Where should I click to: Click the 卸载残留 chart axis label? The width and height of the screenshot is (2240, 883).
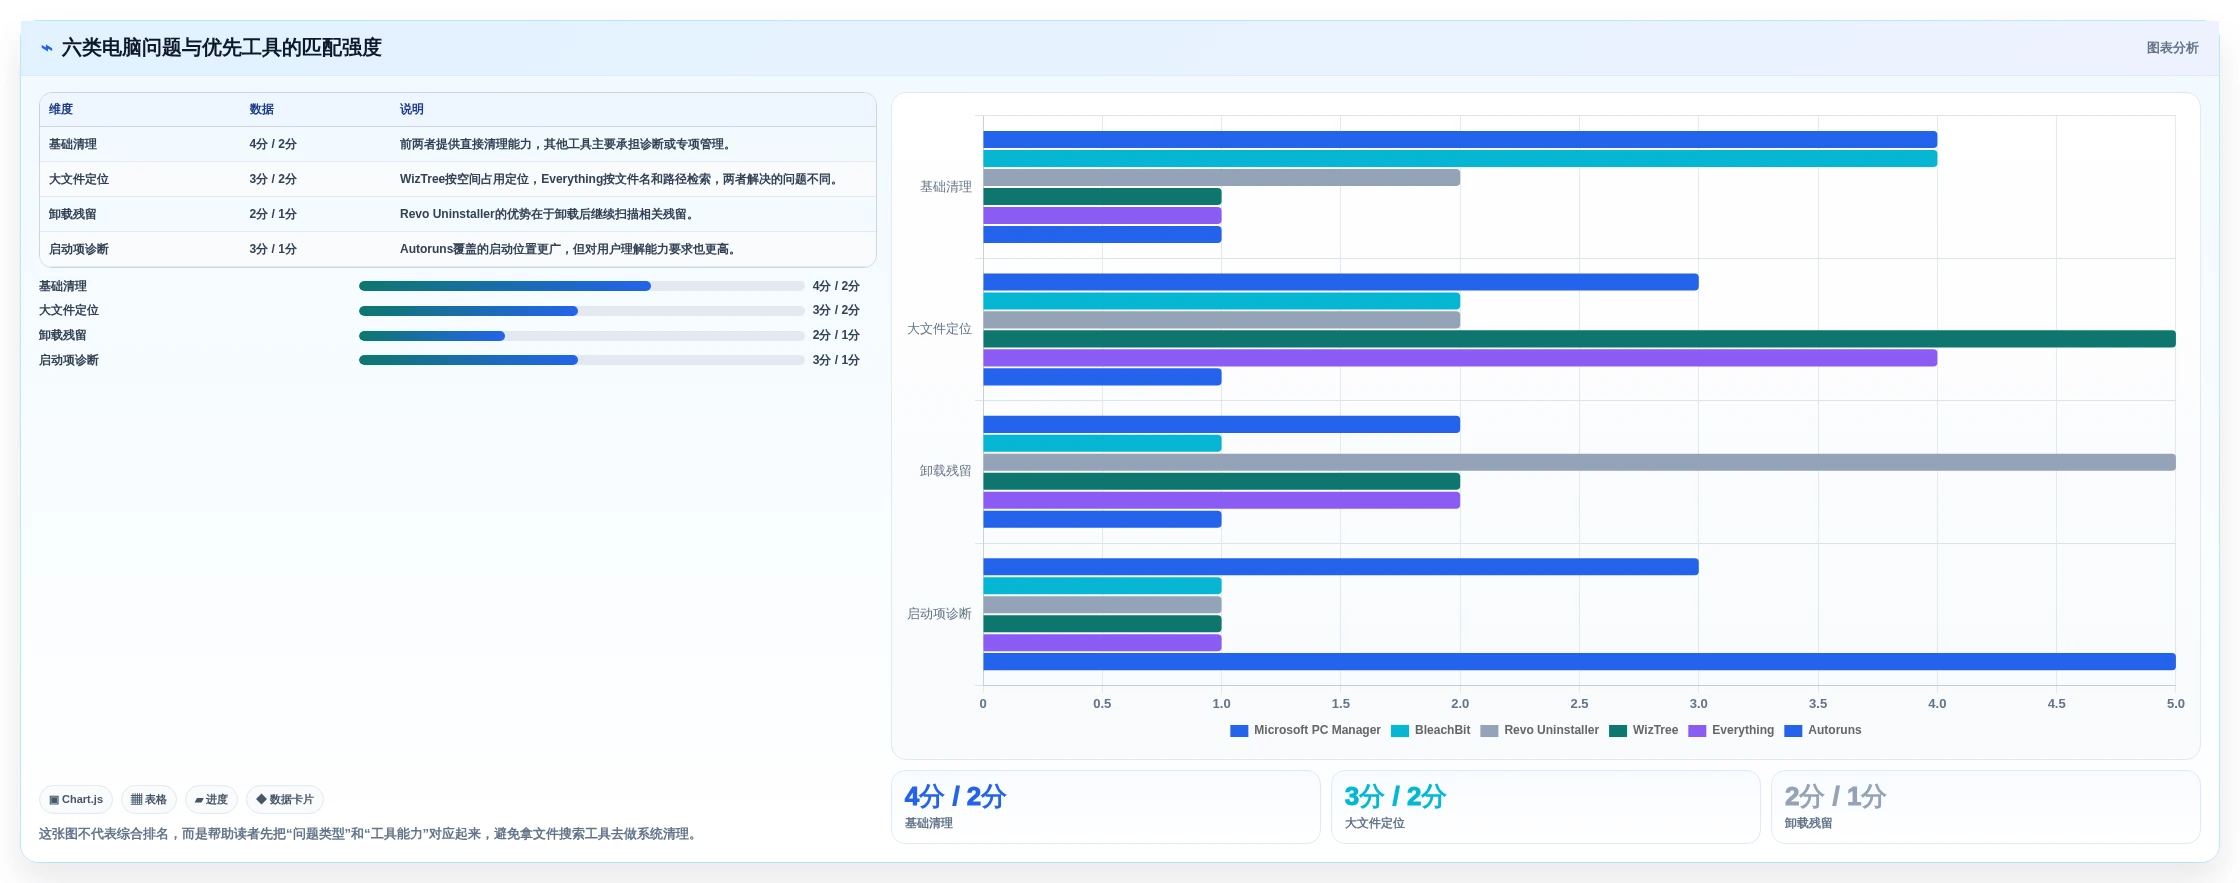tap(945, 471)
